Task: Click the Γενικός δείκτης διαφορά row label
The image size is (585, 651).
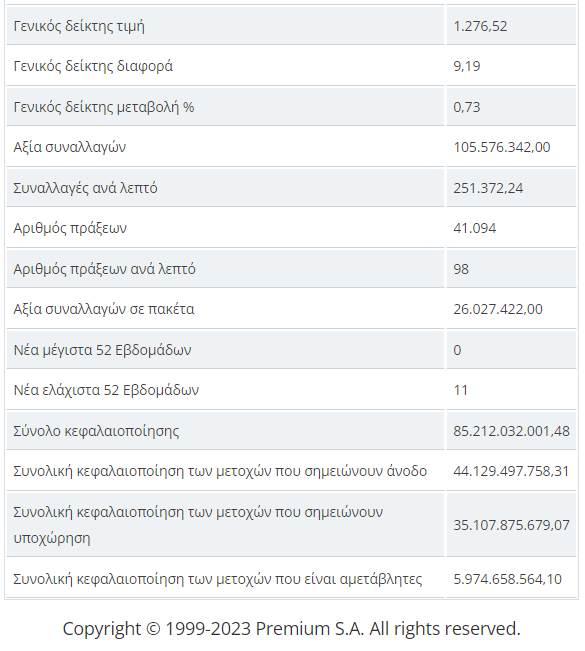Action: click(93, 66)
